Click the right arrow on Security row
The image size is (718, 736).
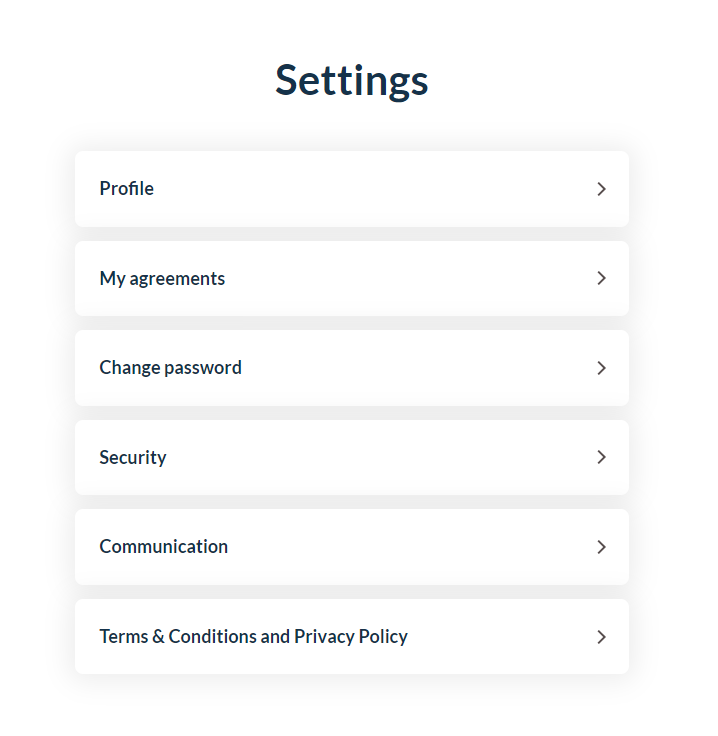point(601,457)
